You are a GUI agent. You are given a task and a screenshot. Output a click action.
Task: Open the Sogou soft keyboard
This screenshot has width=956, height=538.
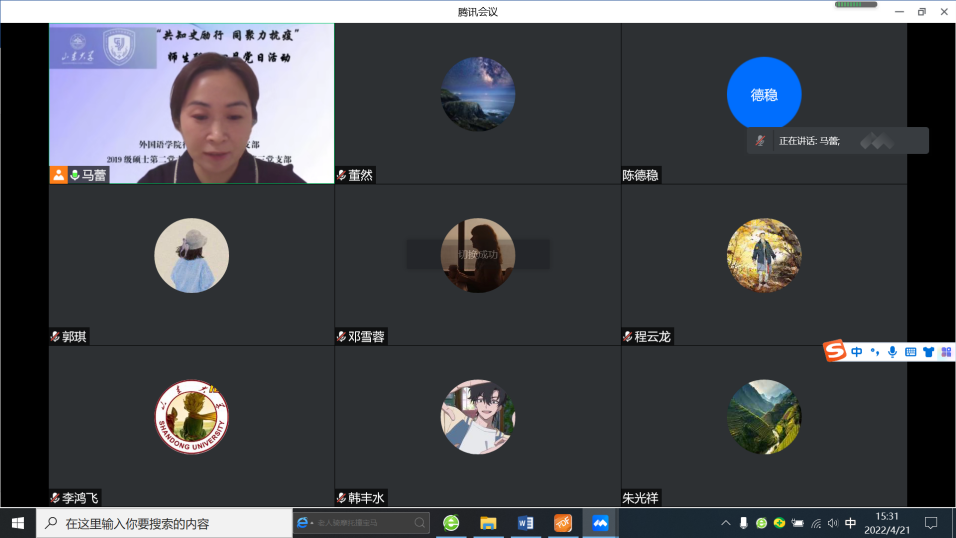(x=910, y=352)
